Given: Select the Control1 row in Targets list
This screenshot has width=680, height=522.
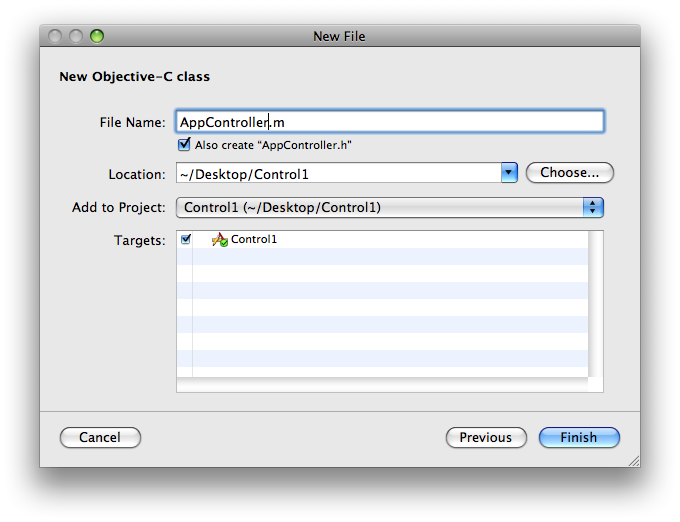Looking at the screenshot, I should click(382, 239).
